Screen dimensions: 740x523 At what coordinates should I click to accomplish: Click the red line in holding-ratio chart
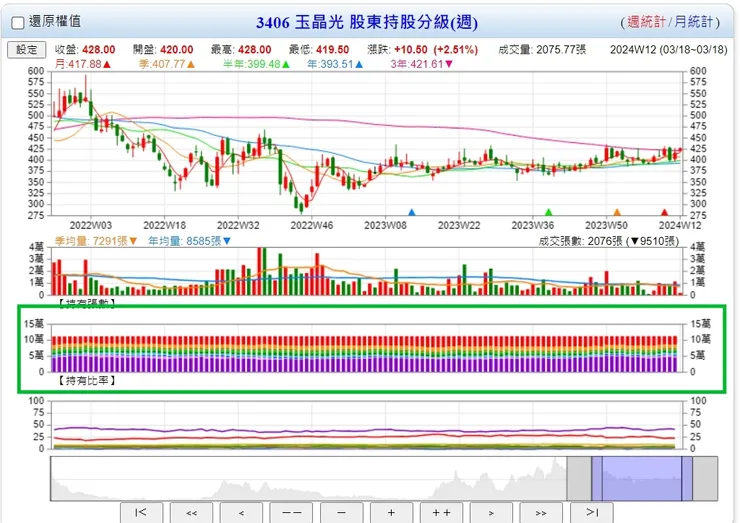(363, 437)
